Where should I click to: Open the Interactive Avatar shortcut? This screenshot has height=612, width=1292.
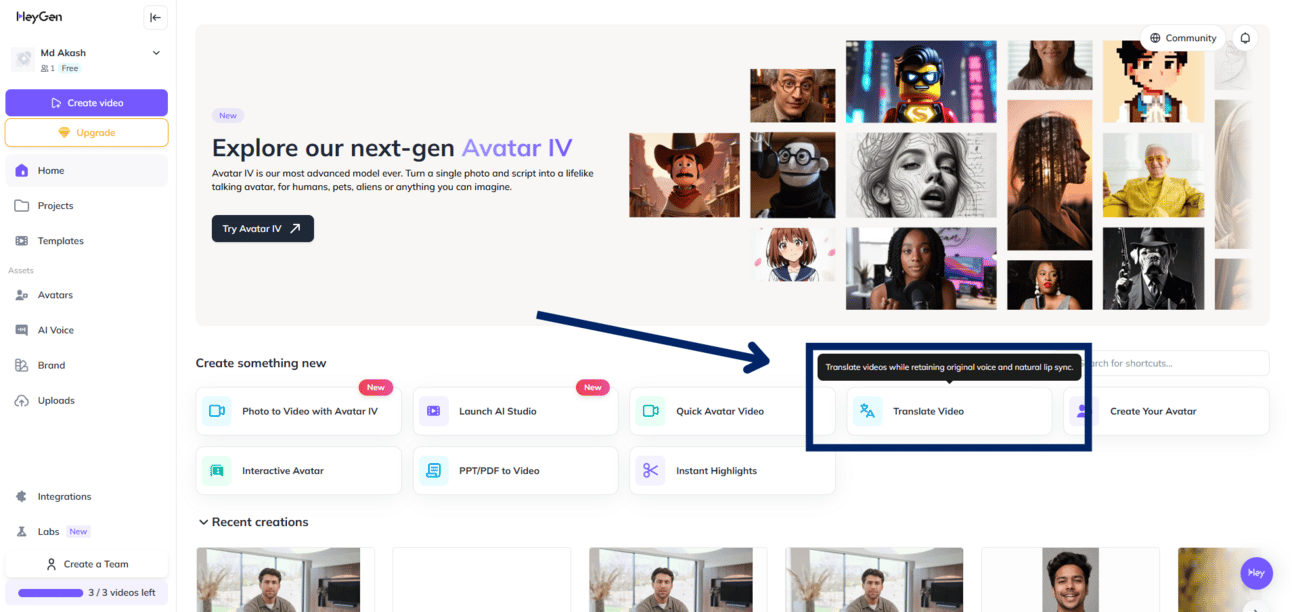[298, 470]
